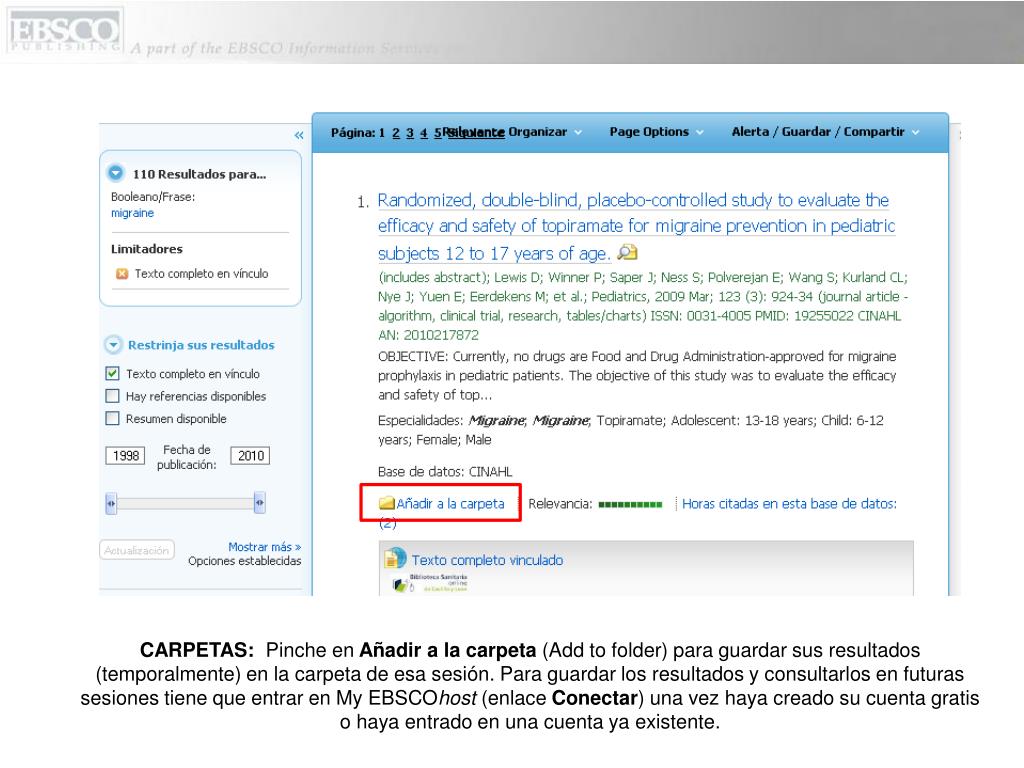Uncheck Texto completo en vínculo checkbox
The image size is (1024, 768).
pyautogui.click(x=112, y=374)
